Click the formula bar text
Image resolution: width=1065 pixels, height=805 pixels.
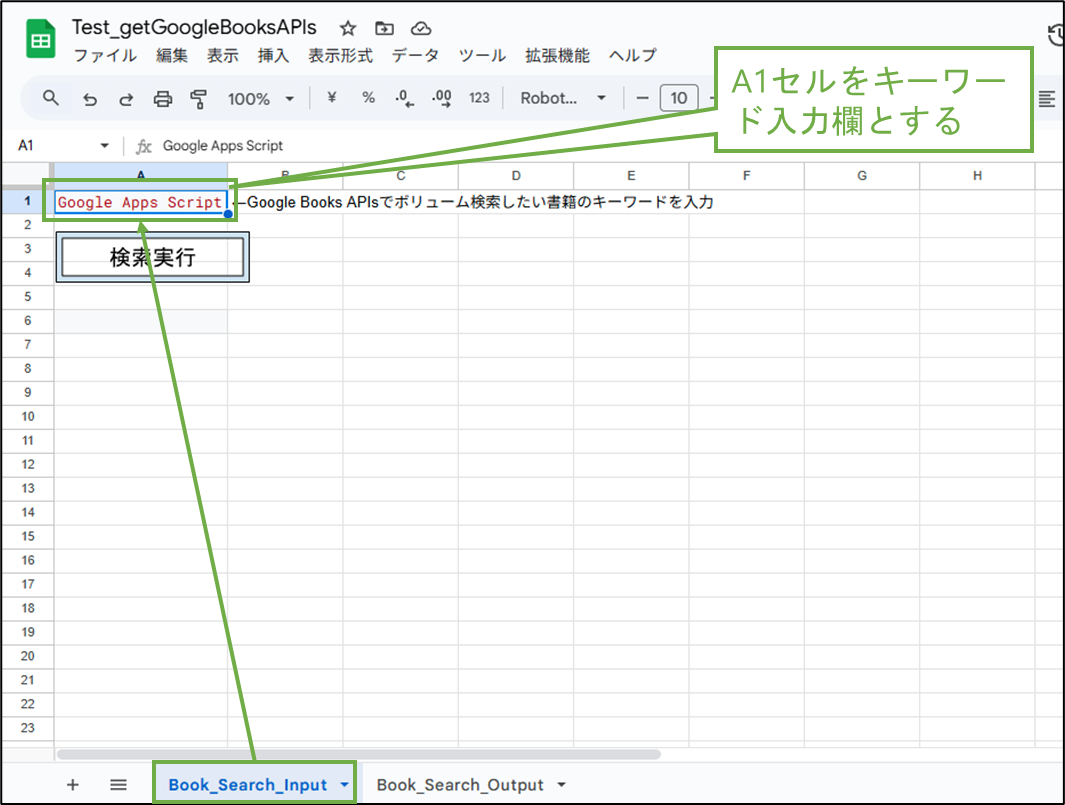tap(223, 145)
